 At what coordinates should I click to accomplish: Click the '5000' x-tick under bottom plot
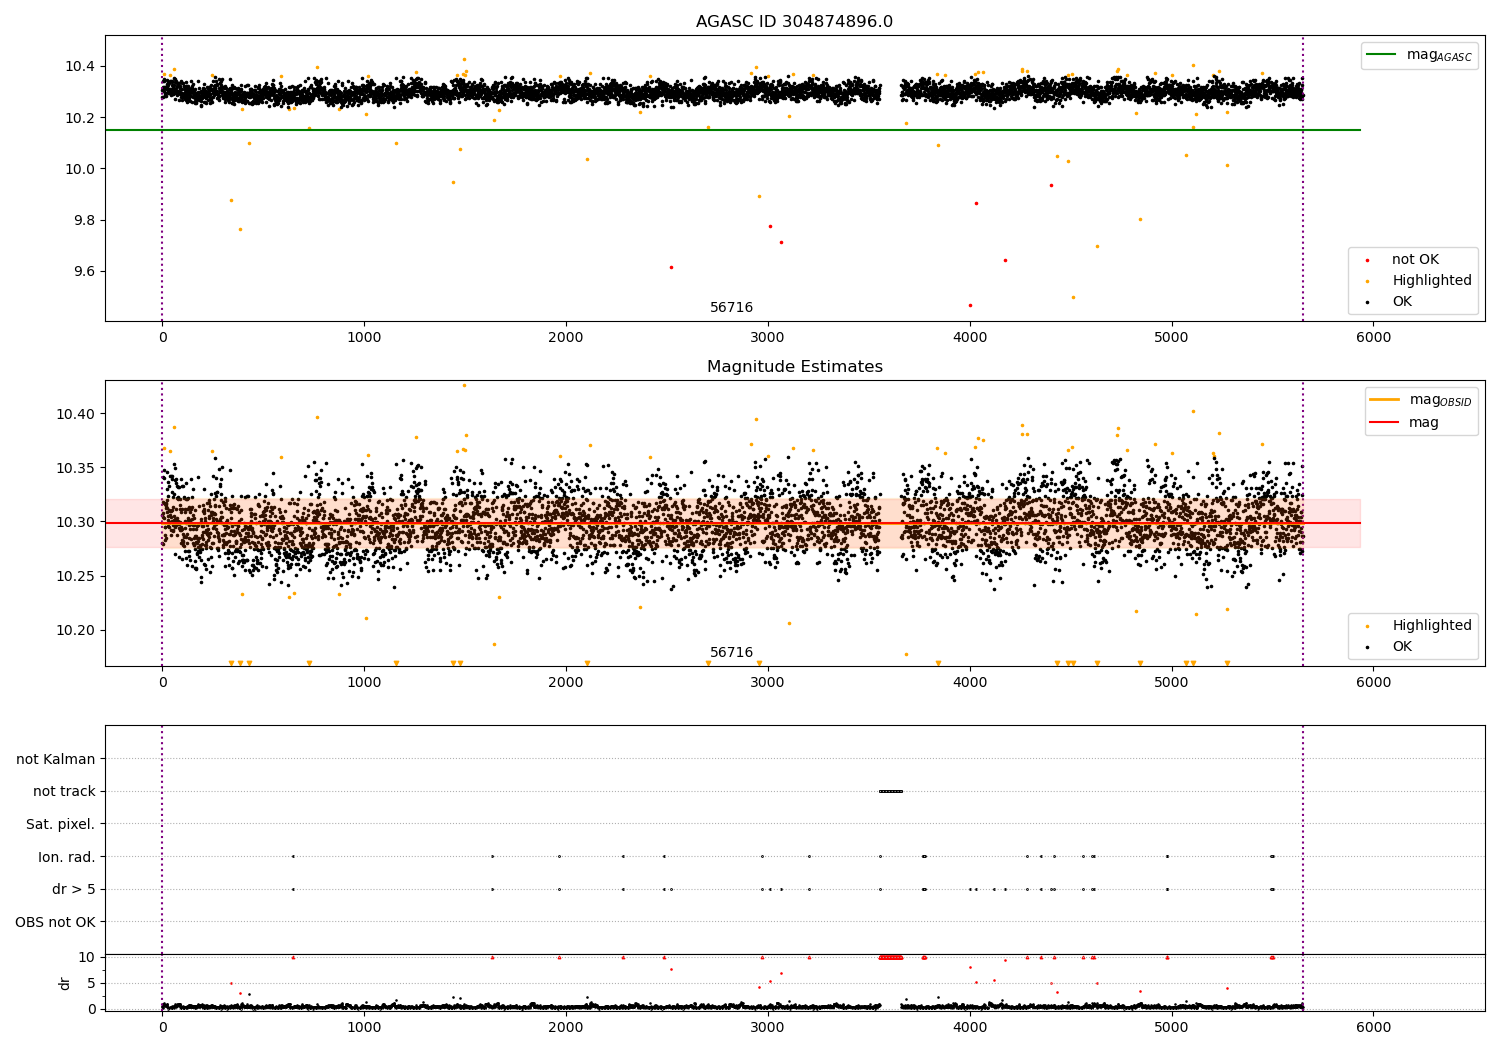(1171, 1028)
